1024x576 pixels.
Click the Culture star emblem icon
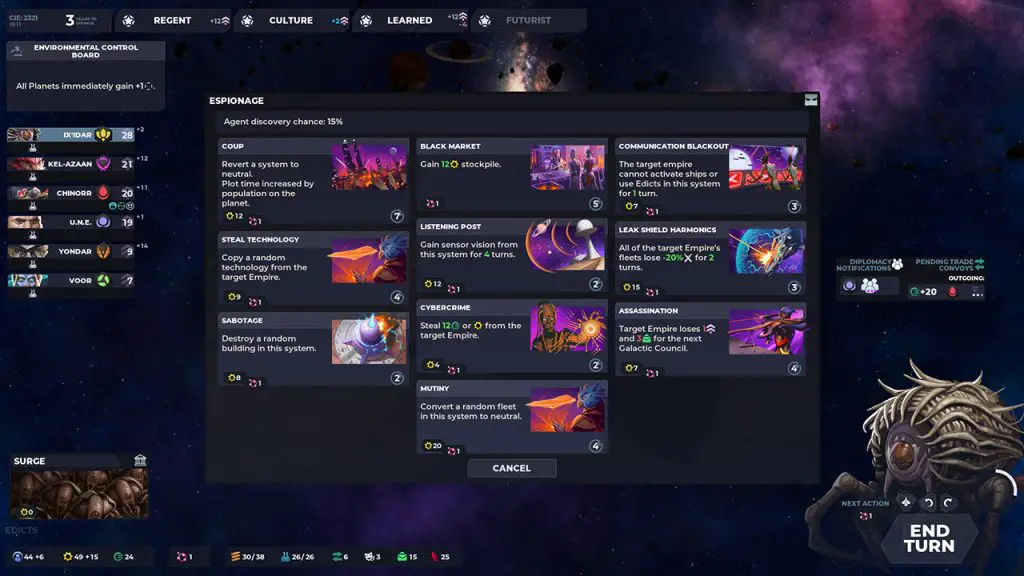pos(248,21)
